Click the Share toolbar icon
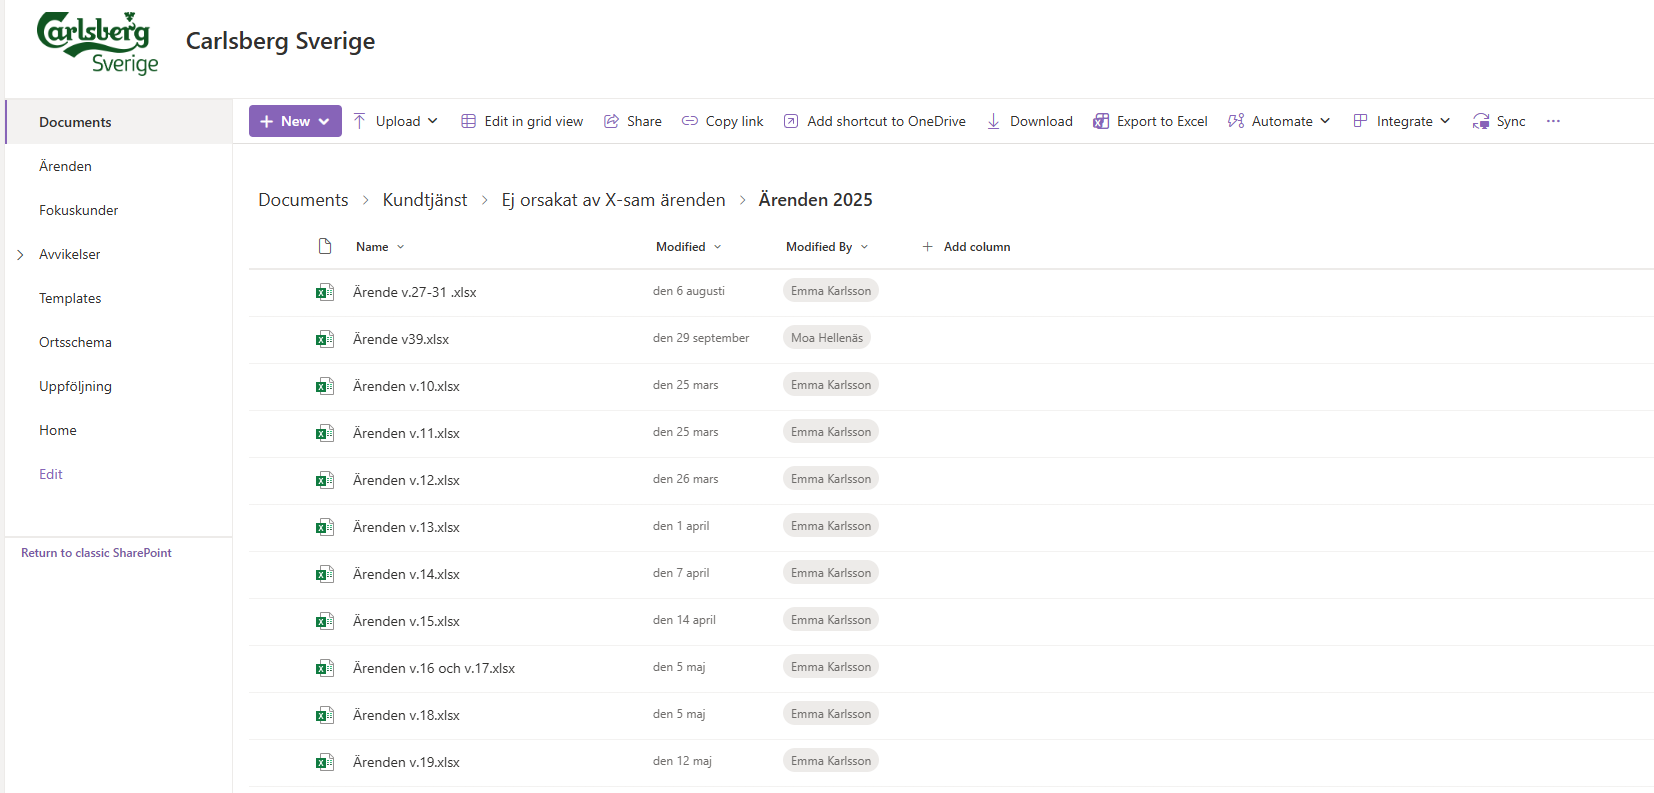Image resolution: width=1654 pixels, height=793 pixels. [x=611, y=121]
